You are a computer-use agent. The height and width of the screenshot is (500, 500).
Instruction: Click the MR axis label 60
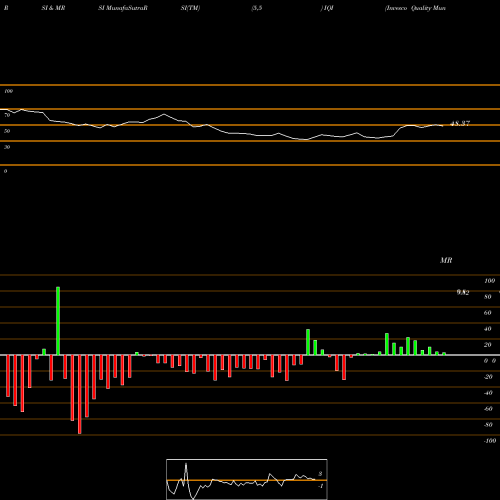(488, 313)
